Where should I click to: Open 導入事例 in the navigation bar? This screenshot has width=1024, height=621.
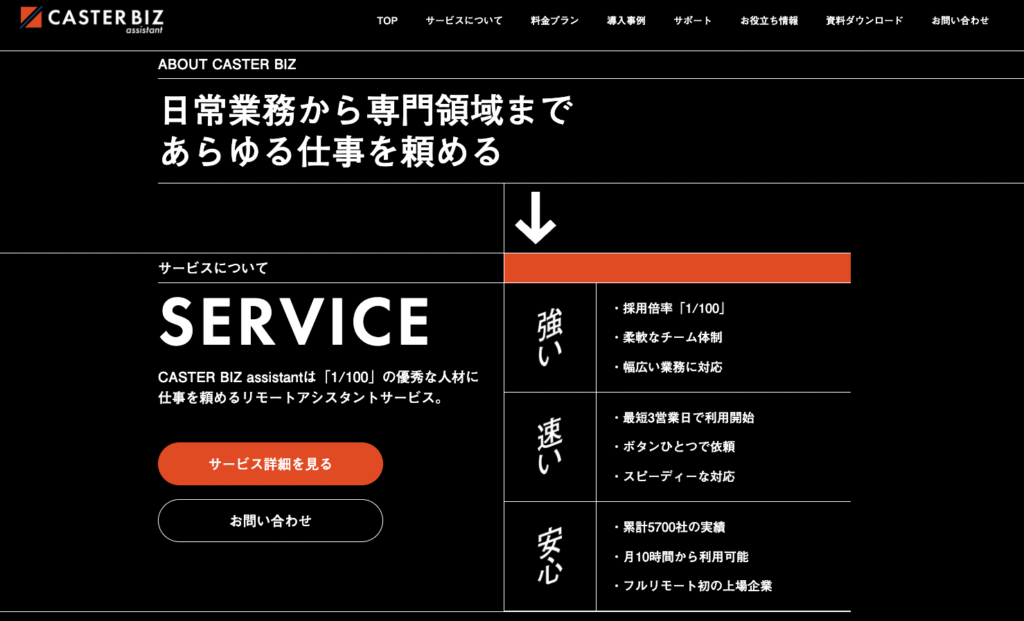point(626,21)
